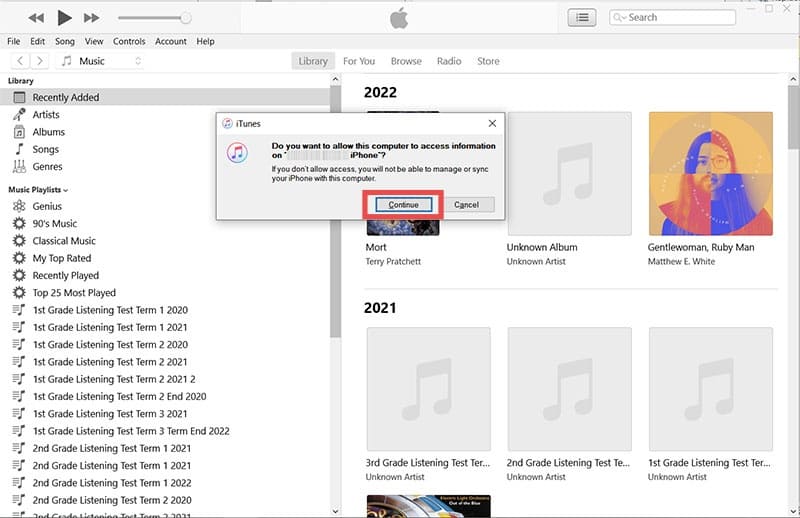Click into the Search field
The height and width of the screenshot is (518, 800).
pos(678,17)
